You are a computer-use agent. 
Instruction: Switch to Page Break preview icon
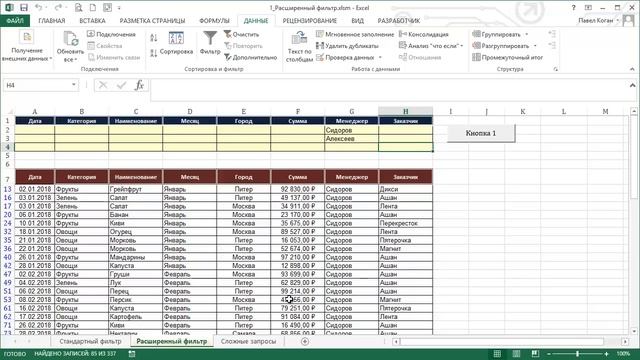[x=535, y=353]
